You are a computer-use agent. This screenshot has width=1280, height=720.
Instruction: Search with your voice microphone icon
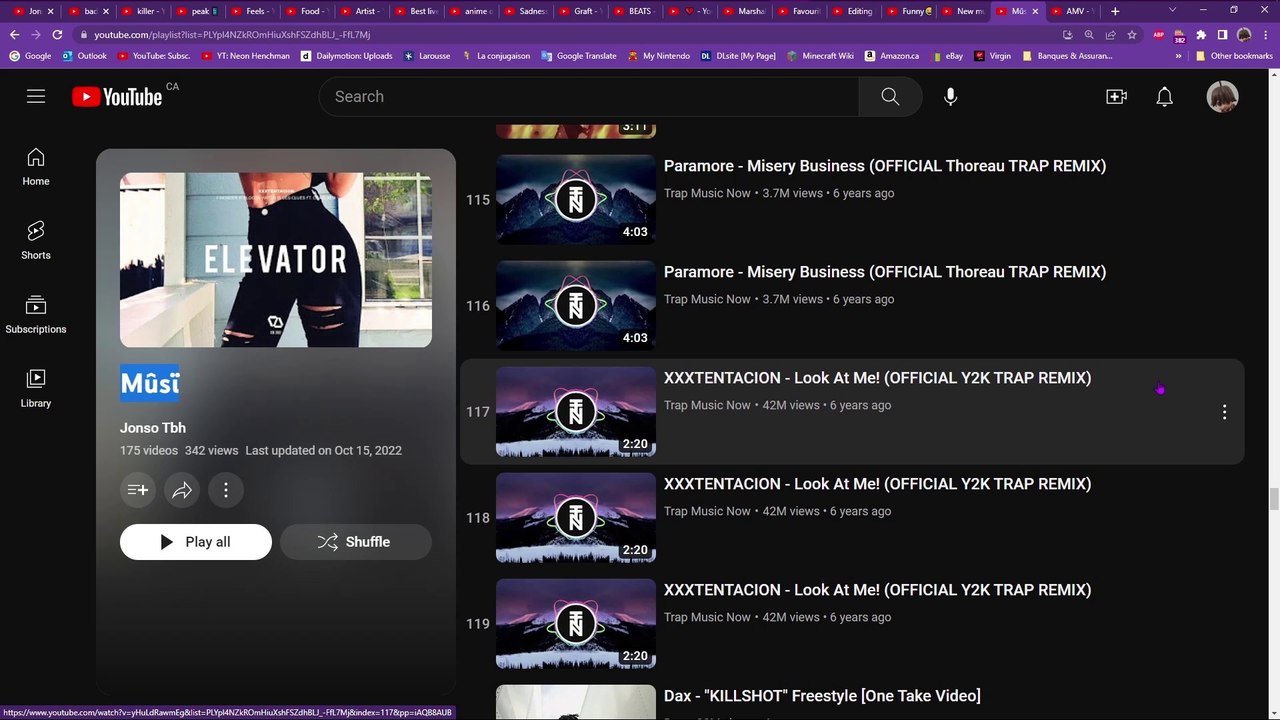(x=950, y=96)
